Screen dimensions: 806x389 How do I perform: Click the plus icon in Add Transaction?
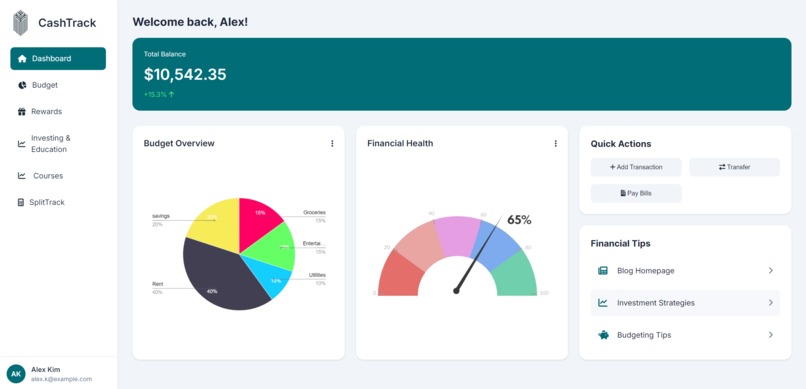point(612,167)
